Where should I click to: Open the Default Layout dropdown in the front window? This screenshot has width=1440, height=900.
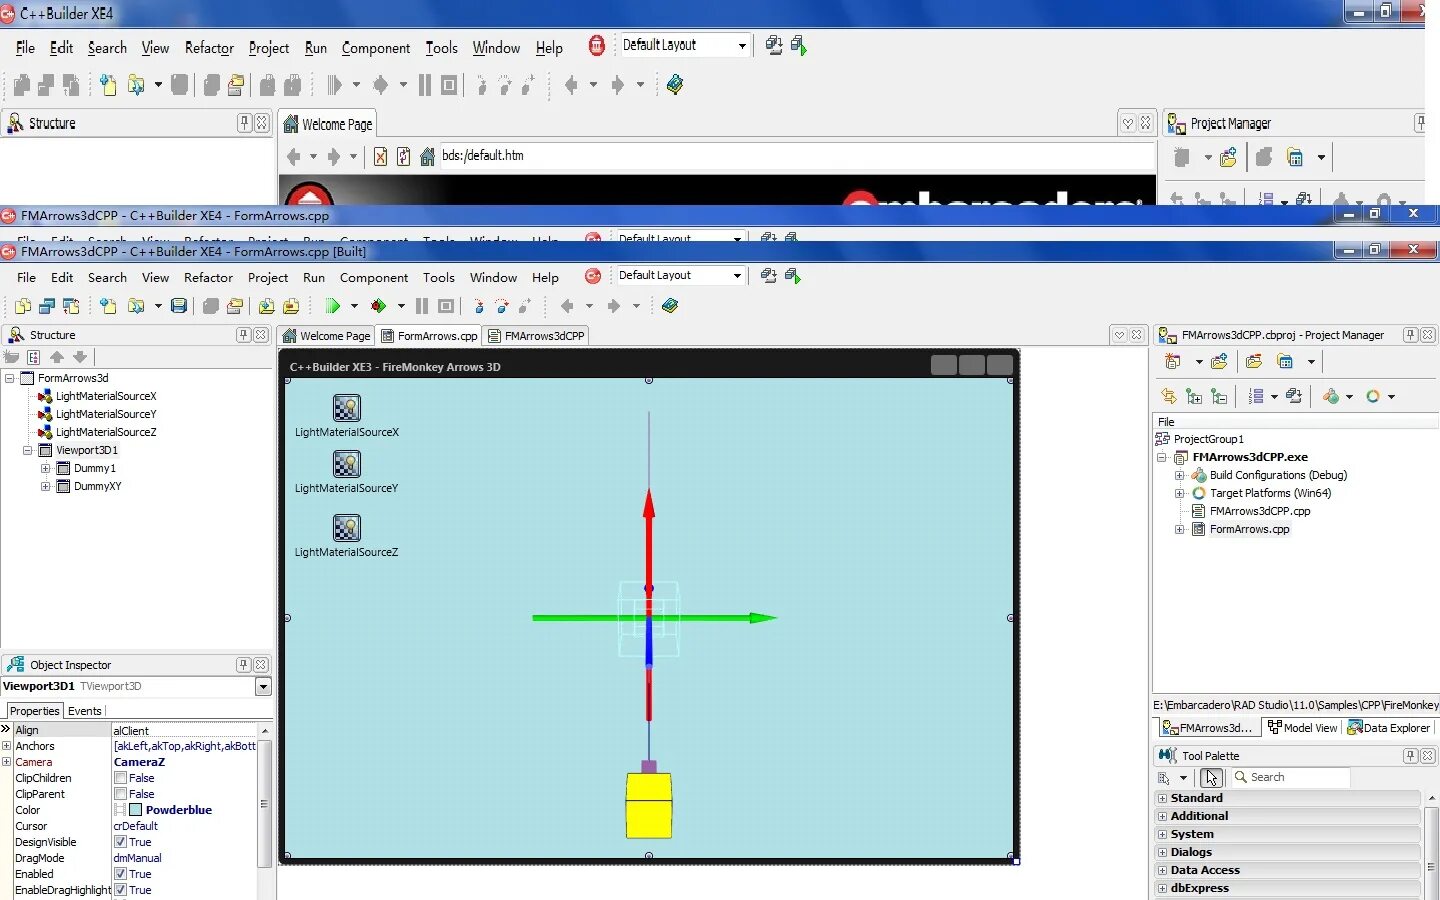click(x=737, y=275)
